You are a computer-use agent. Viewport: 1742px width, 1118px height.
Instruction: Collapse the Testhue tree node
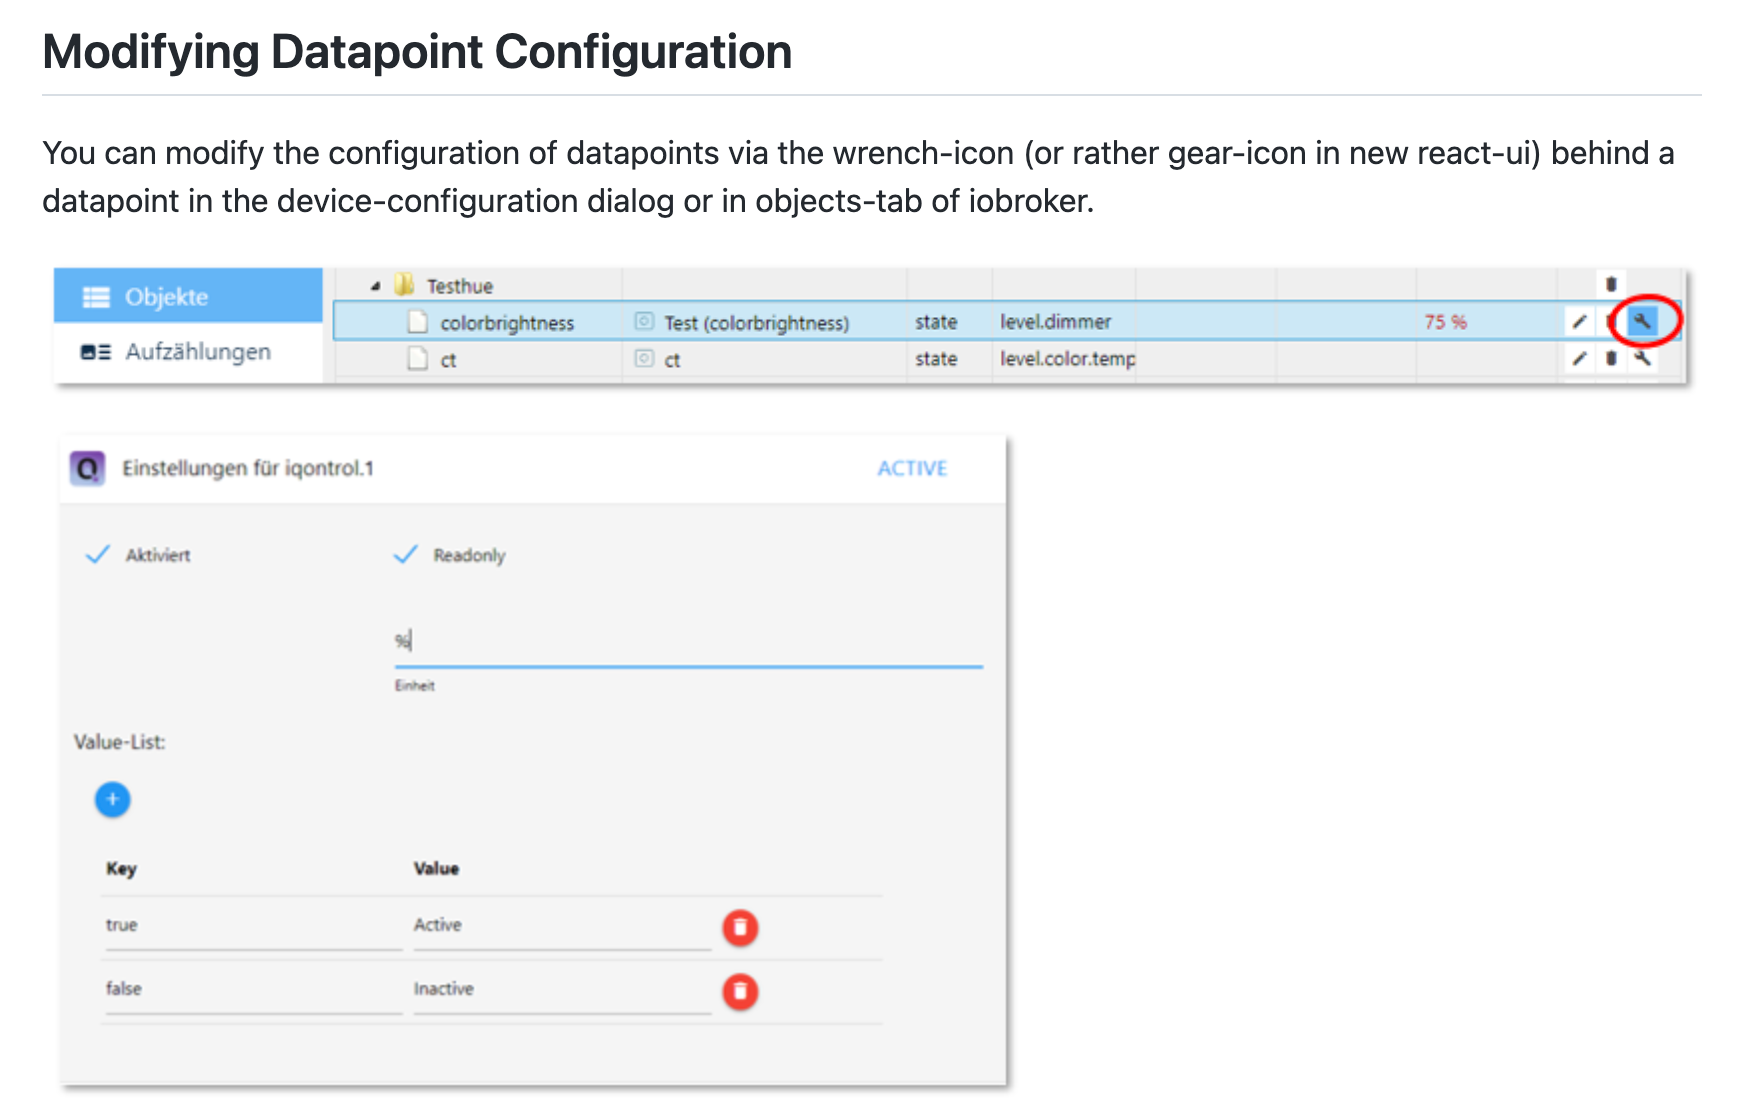coord(375,286)
